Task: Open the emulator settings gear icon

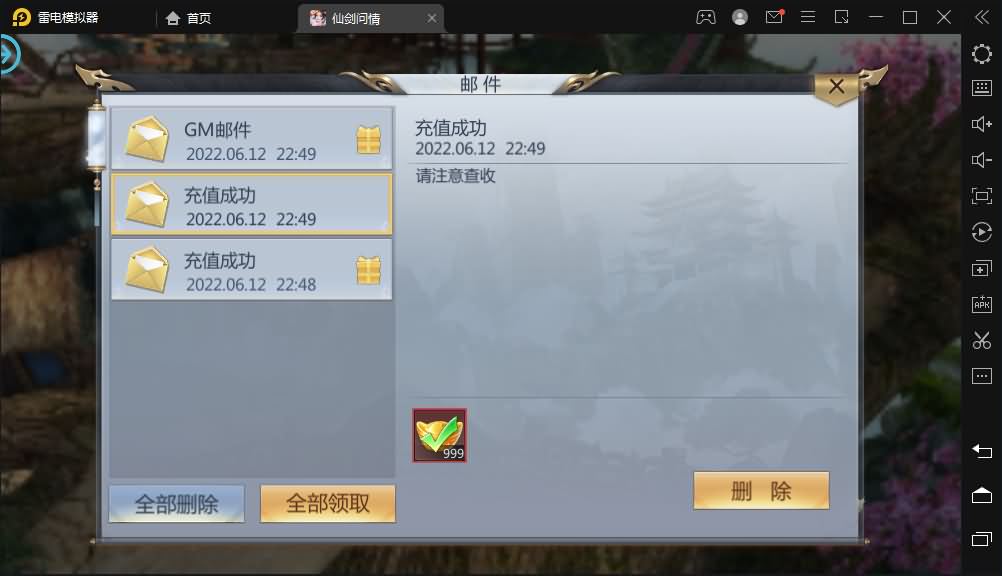Action: [x=982, y=54]
